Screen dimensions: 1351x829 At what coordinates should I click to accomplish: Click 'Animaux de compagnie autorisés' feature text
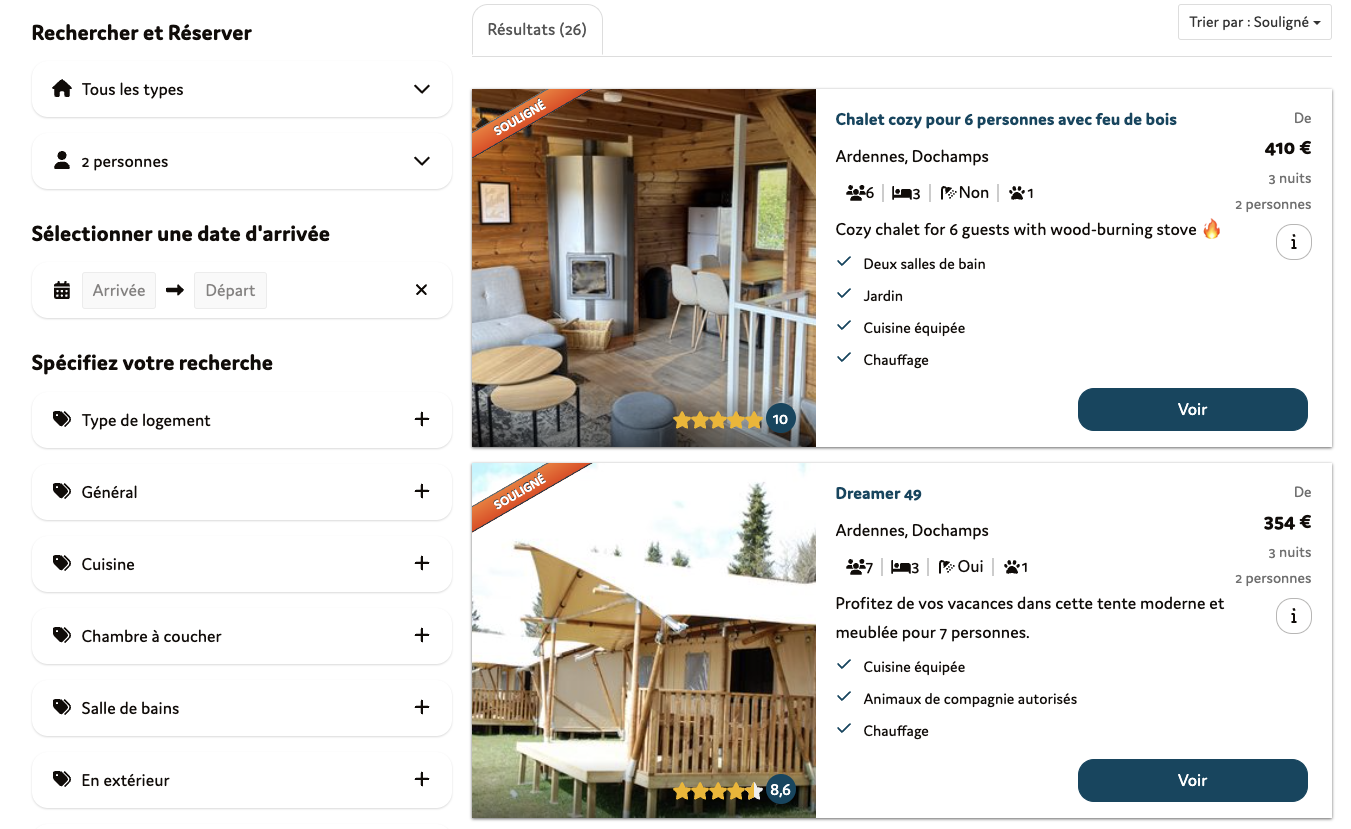point(970,699)
